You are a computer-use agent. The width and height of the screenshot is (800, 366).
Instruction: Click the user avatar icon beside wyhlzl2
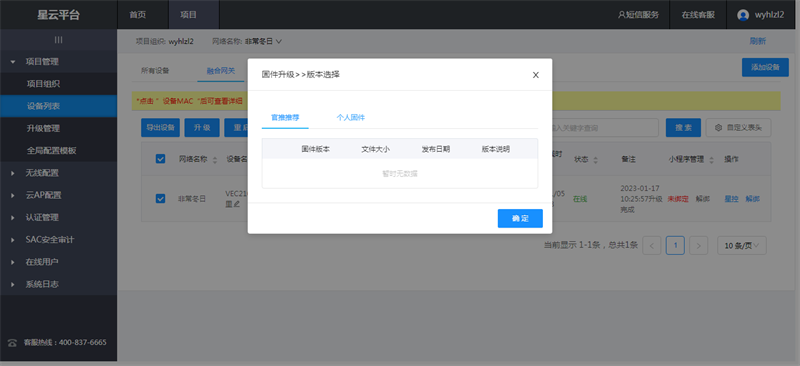[x=743, y=15]
